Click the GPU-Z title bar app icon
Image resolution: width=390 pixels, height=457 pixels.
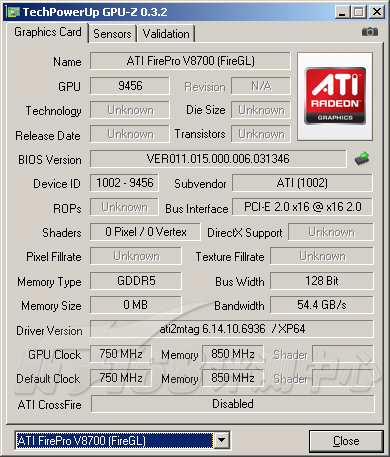coord(13,12)
